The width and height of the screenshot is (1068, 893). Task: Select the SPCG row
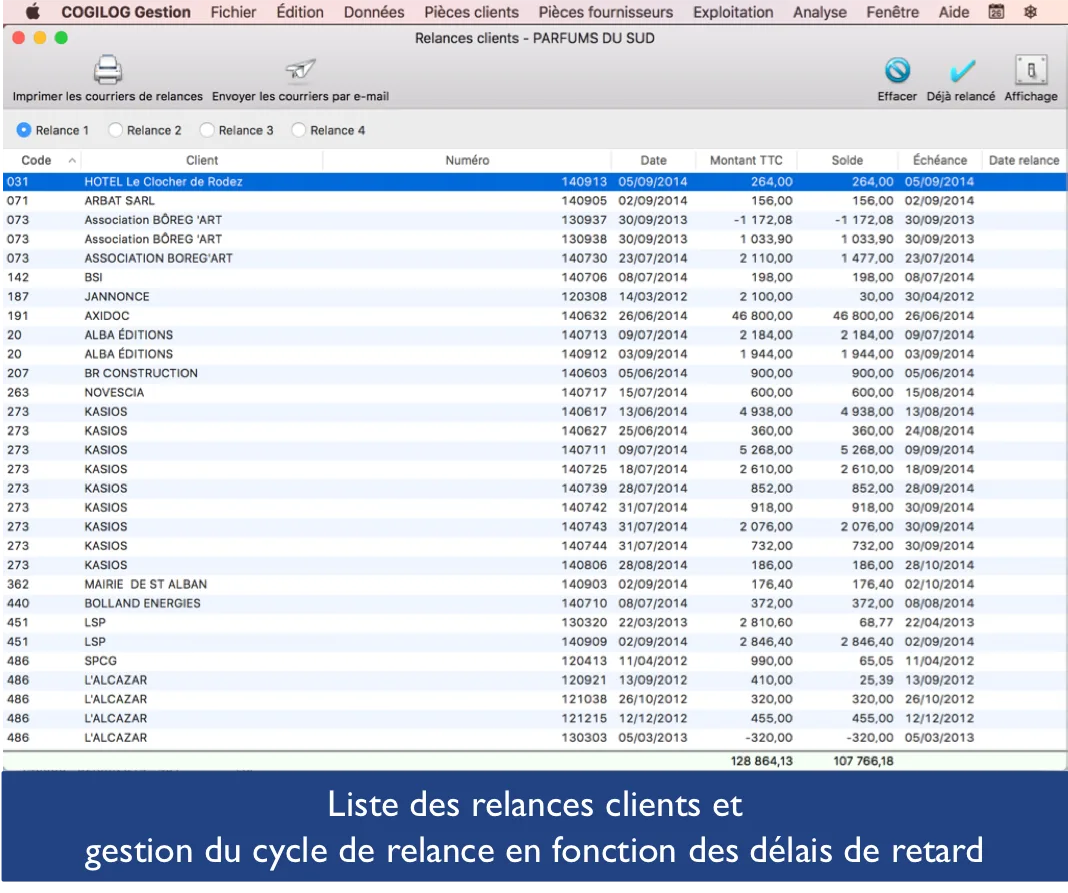click(x=534, y=661)
